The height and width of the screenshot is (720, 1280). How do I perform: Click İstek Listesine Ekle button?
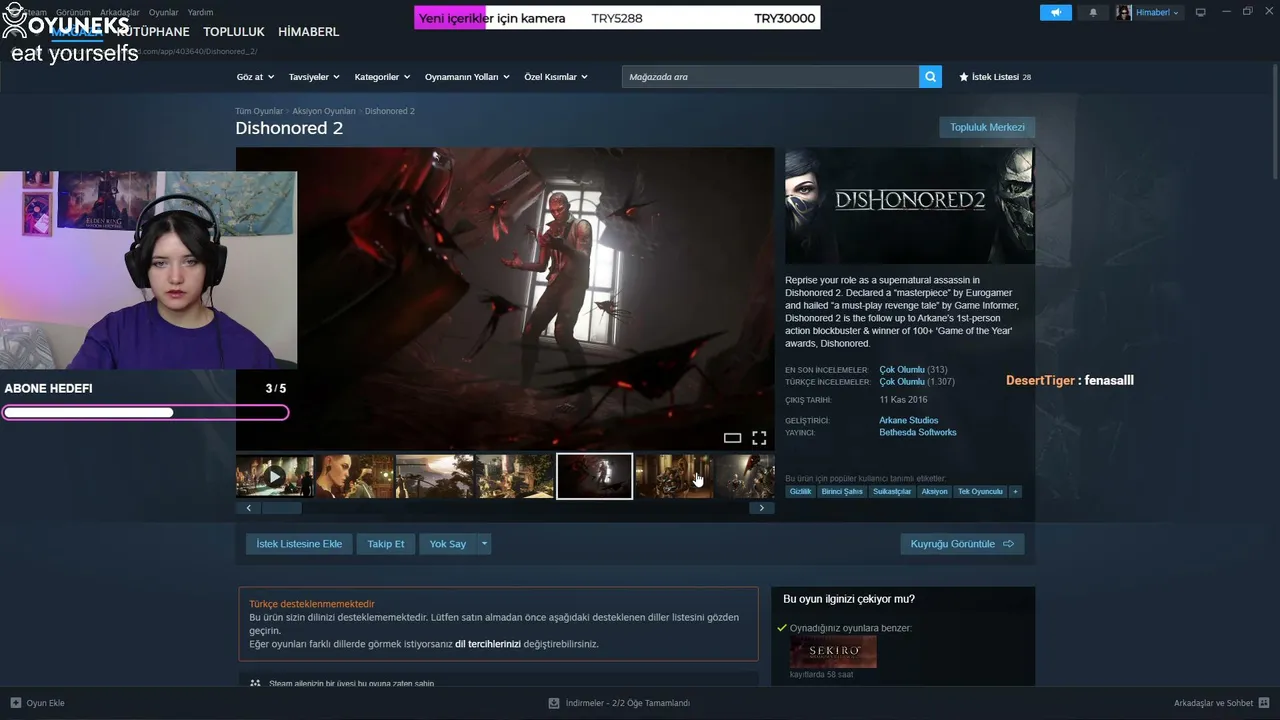(299, 544)
